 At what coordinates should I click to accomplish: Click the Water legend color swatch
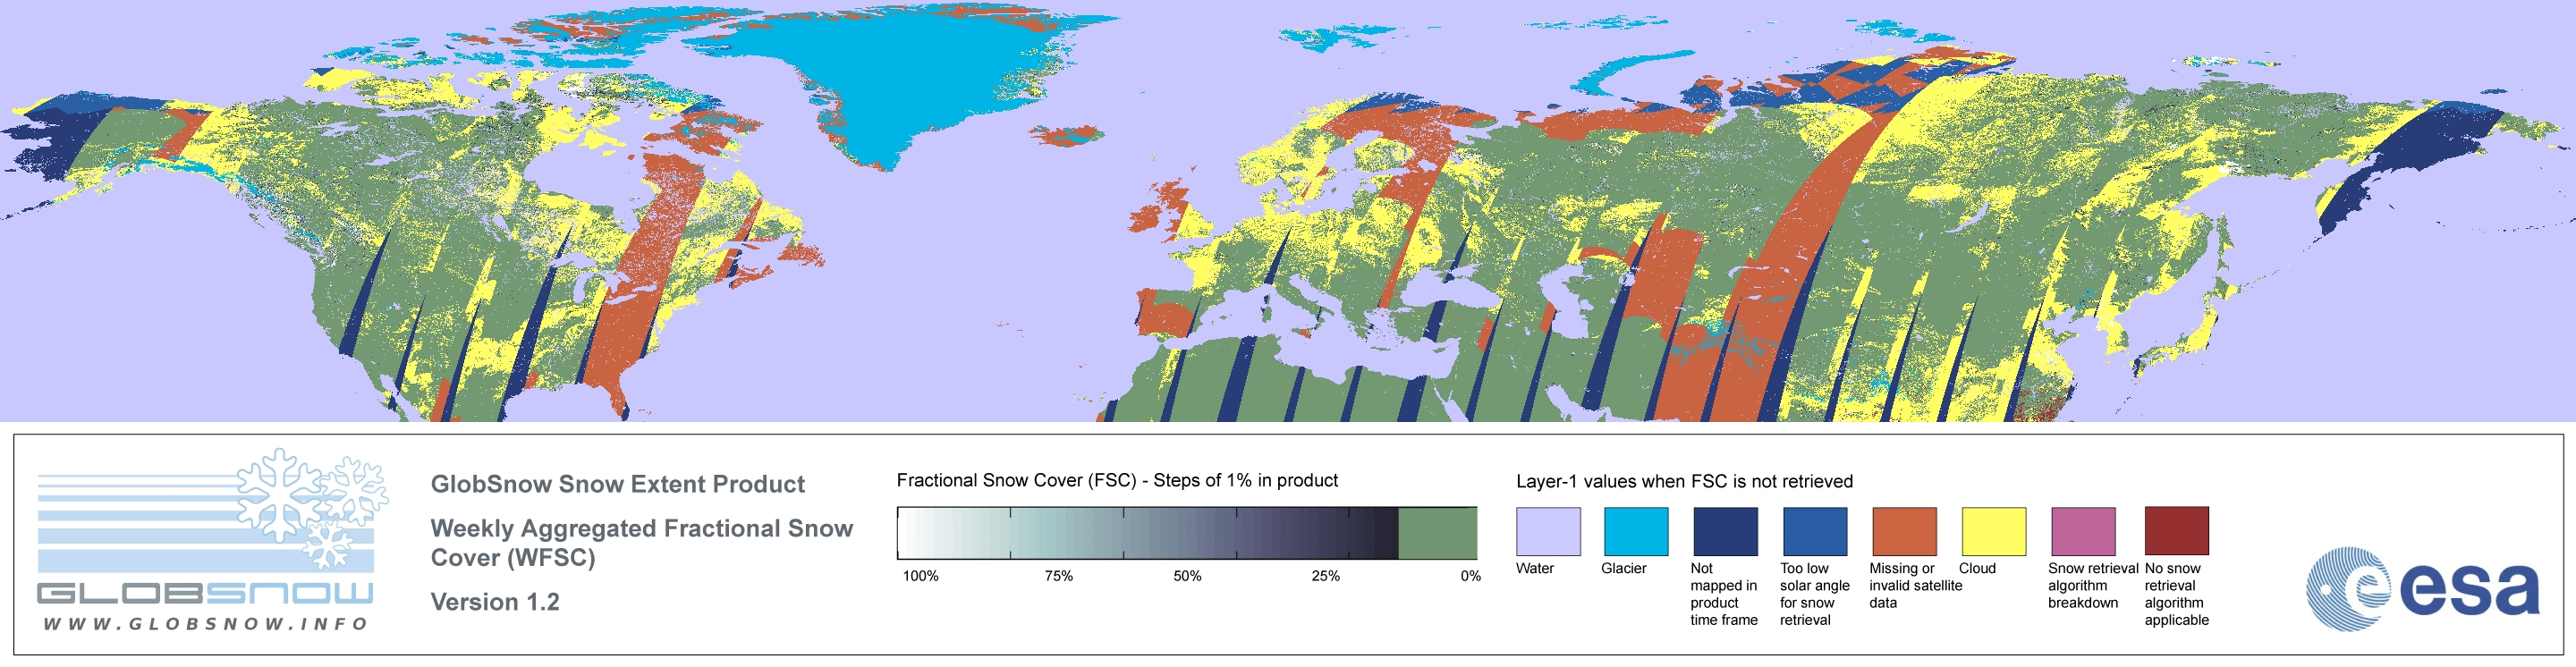click(1548, 531)
